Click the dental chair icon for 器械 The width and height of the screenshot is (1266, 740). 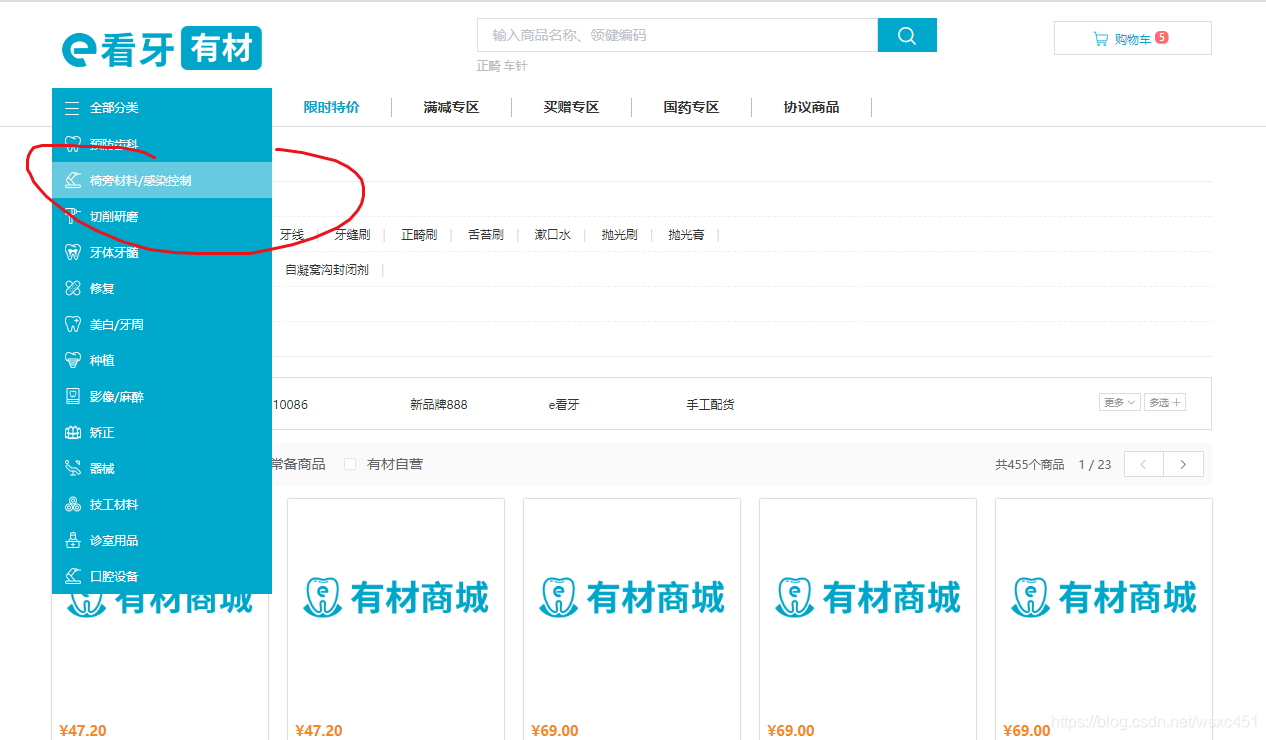(x=72, y=468)
